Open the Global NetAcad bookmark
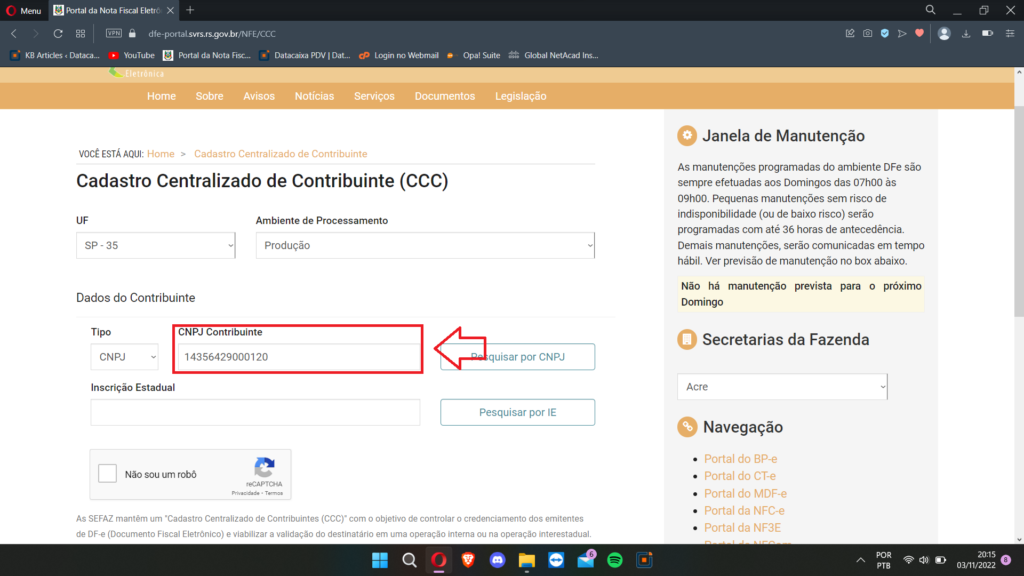 coord(554,56)
